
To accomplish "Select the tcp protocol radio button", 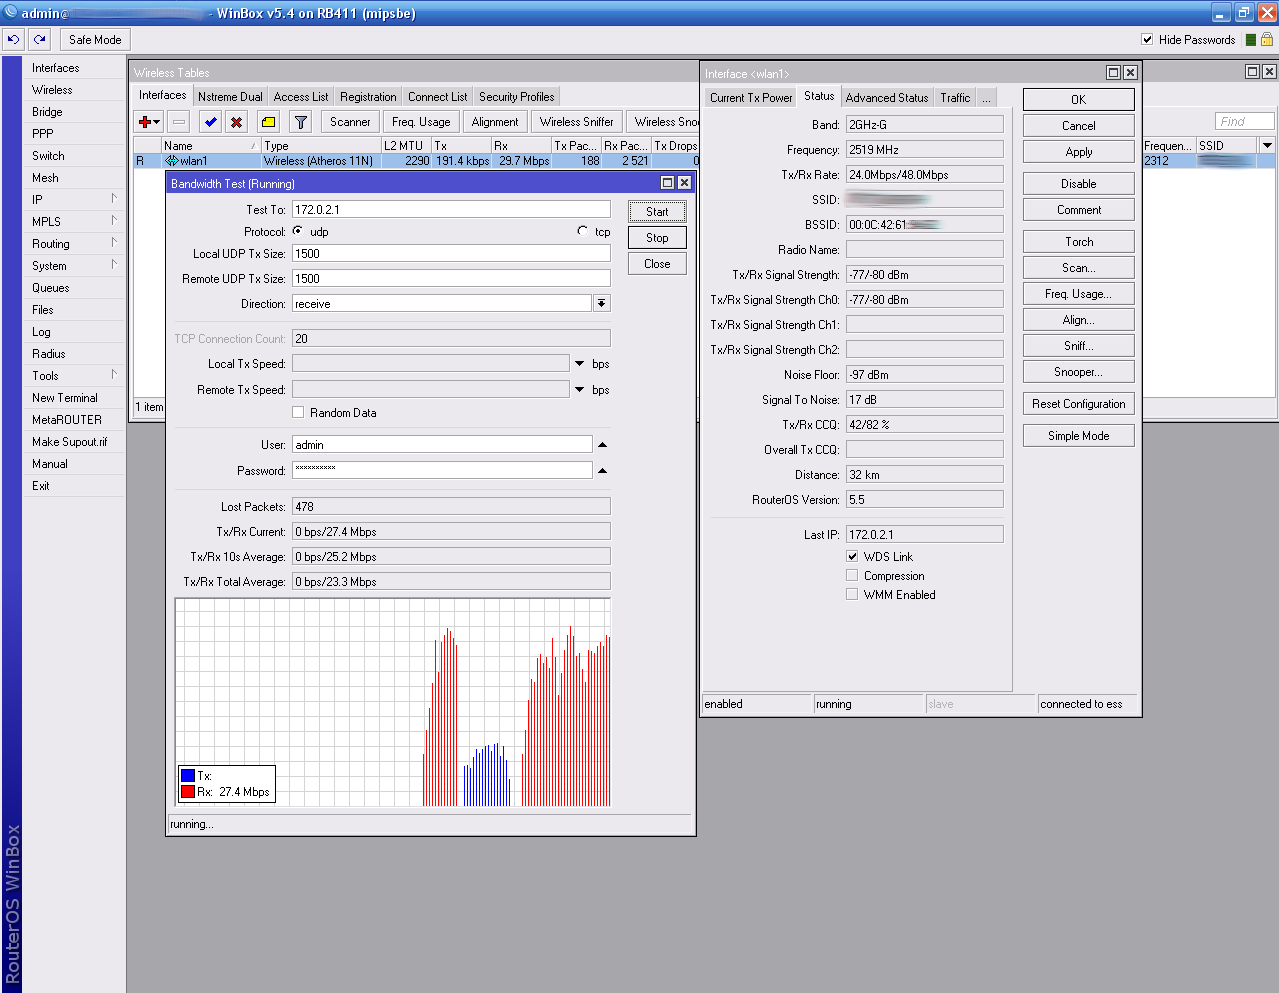I will [x=583, y=231].
